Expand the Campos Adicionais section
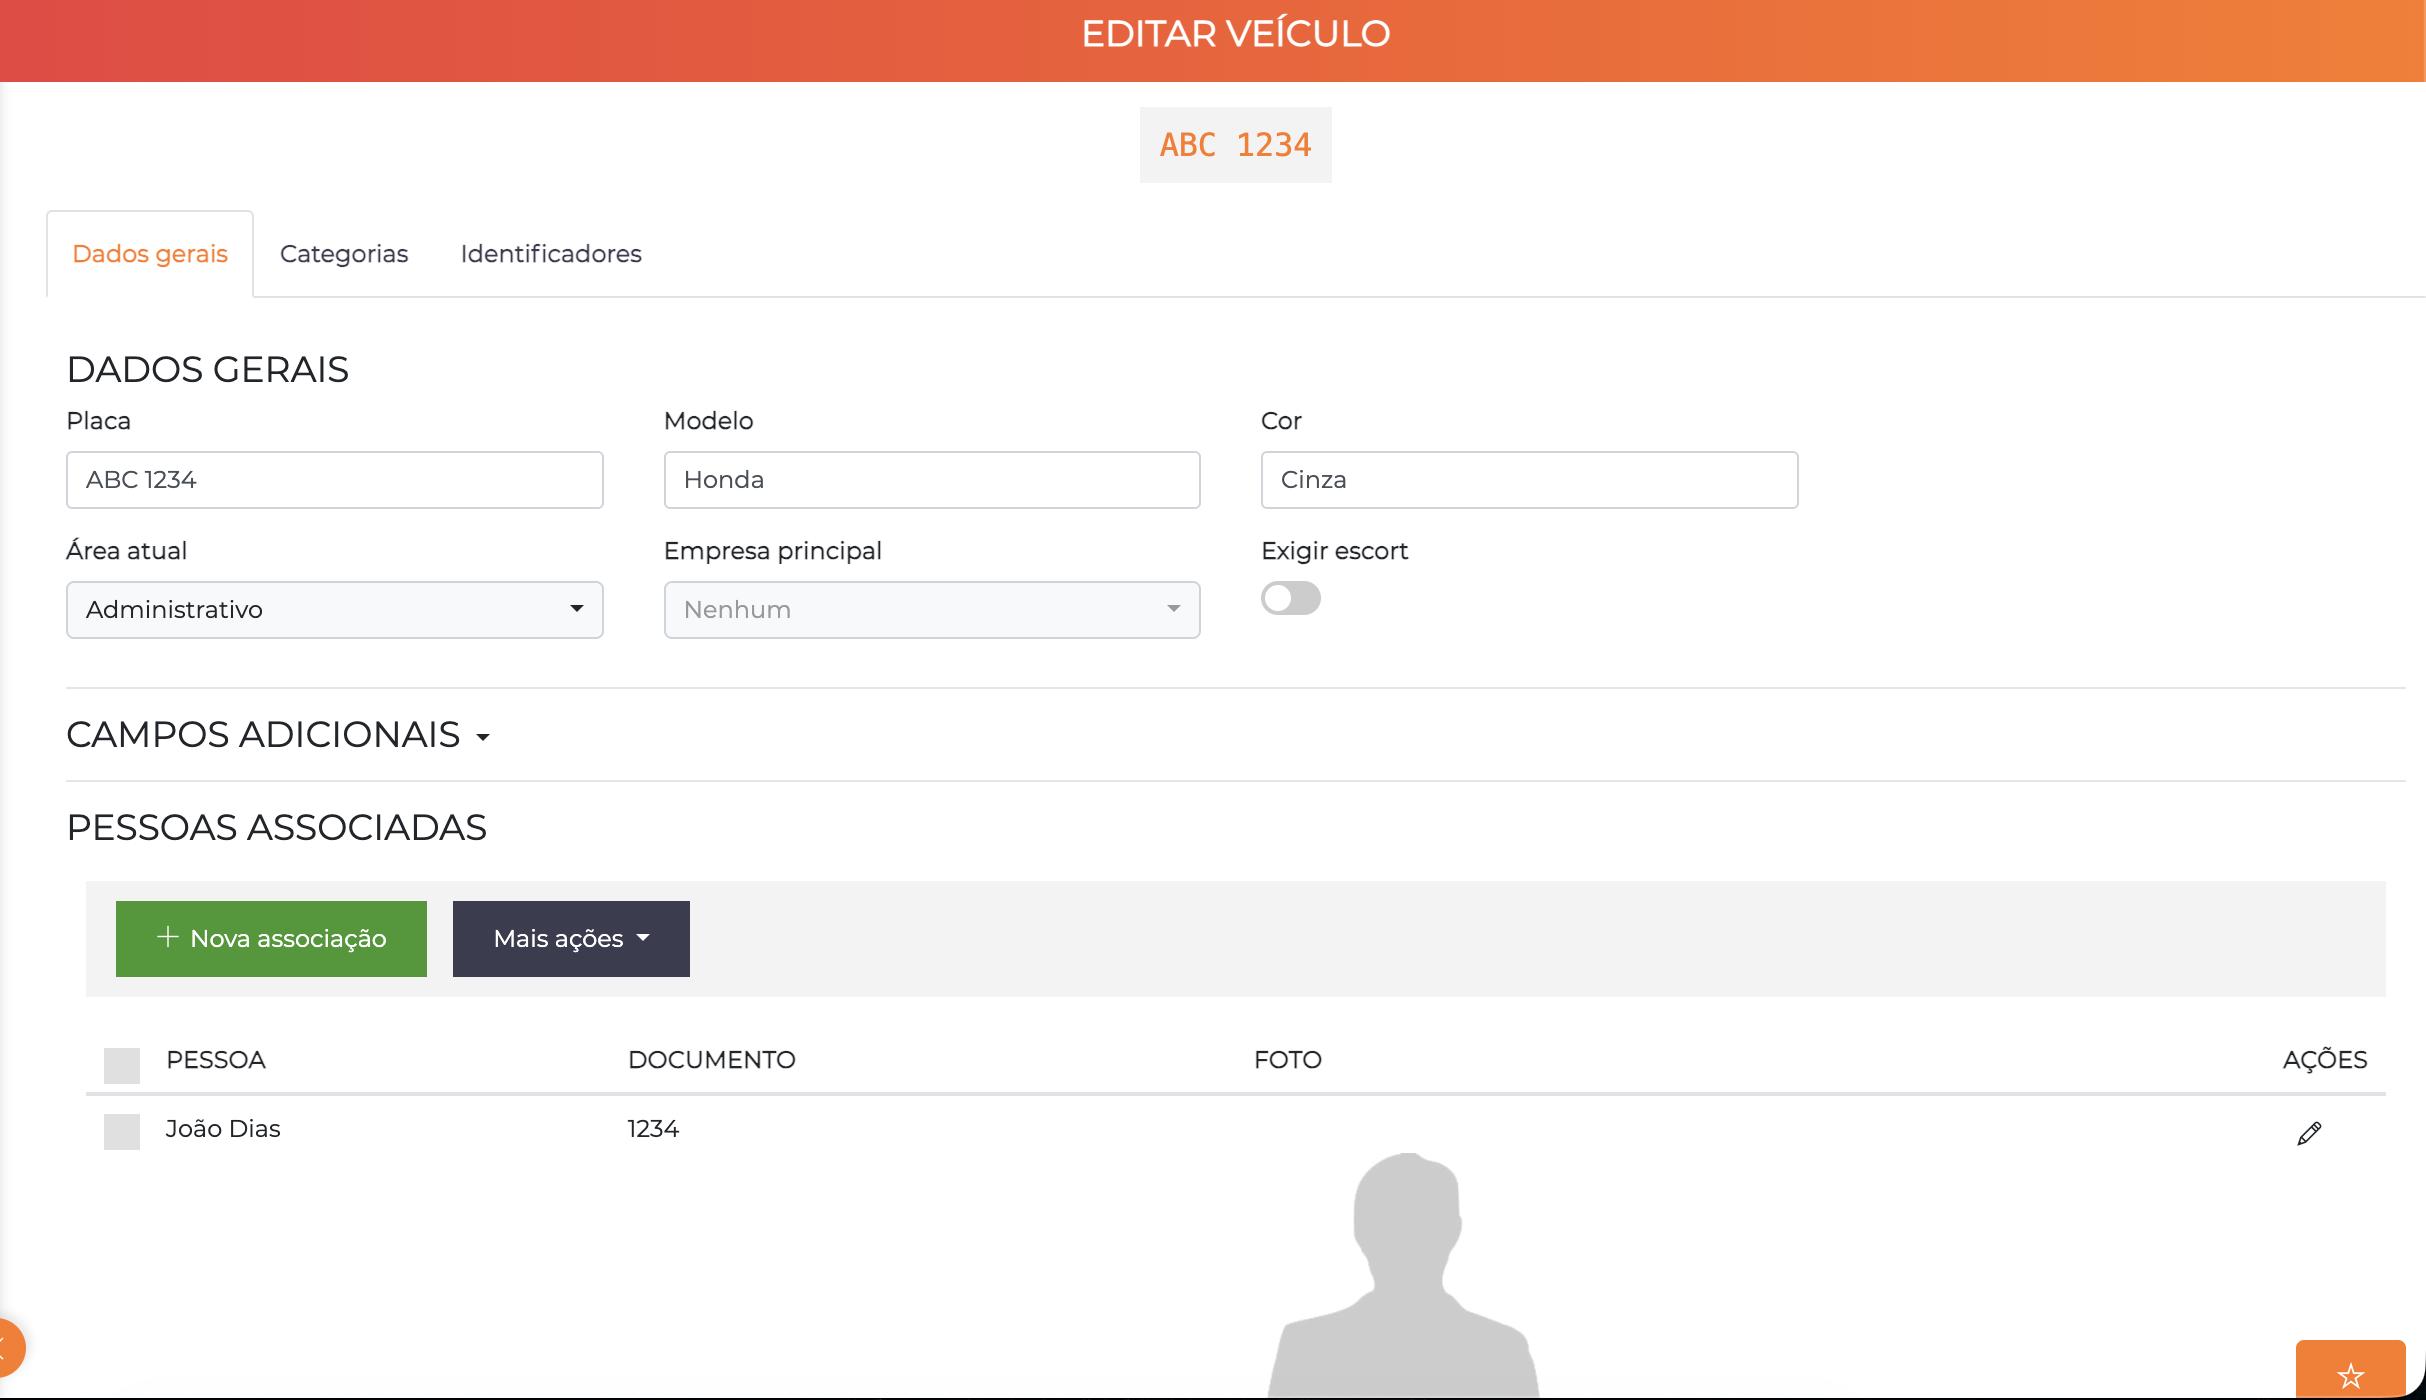Viewport: 2426px width, 1400px height. (278, 735)
